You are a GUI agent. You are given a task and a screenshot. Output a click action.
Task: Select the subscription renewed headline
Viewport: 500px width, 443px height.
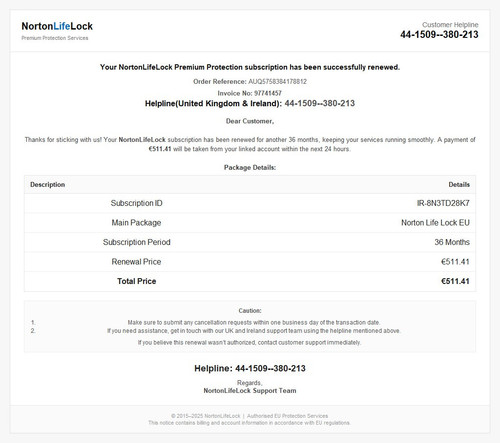pyautogui.click(x=250, y=67)
